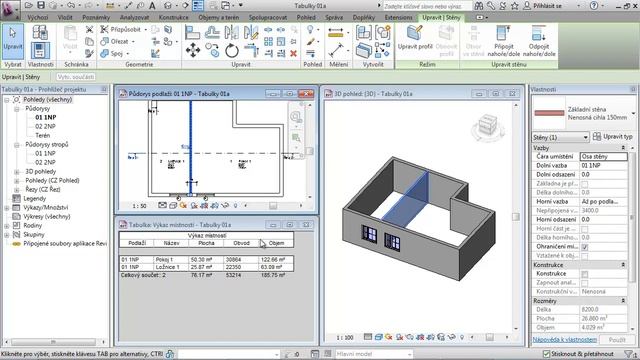Image resolution: width=640 pixels, height=360 pixels.
Task: Click the help question mark icon
Action: pos(594,6)
